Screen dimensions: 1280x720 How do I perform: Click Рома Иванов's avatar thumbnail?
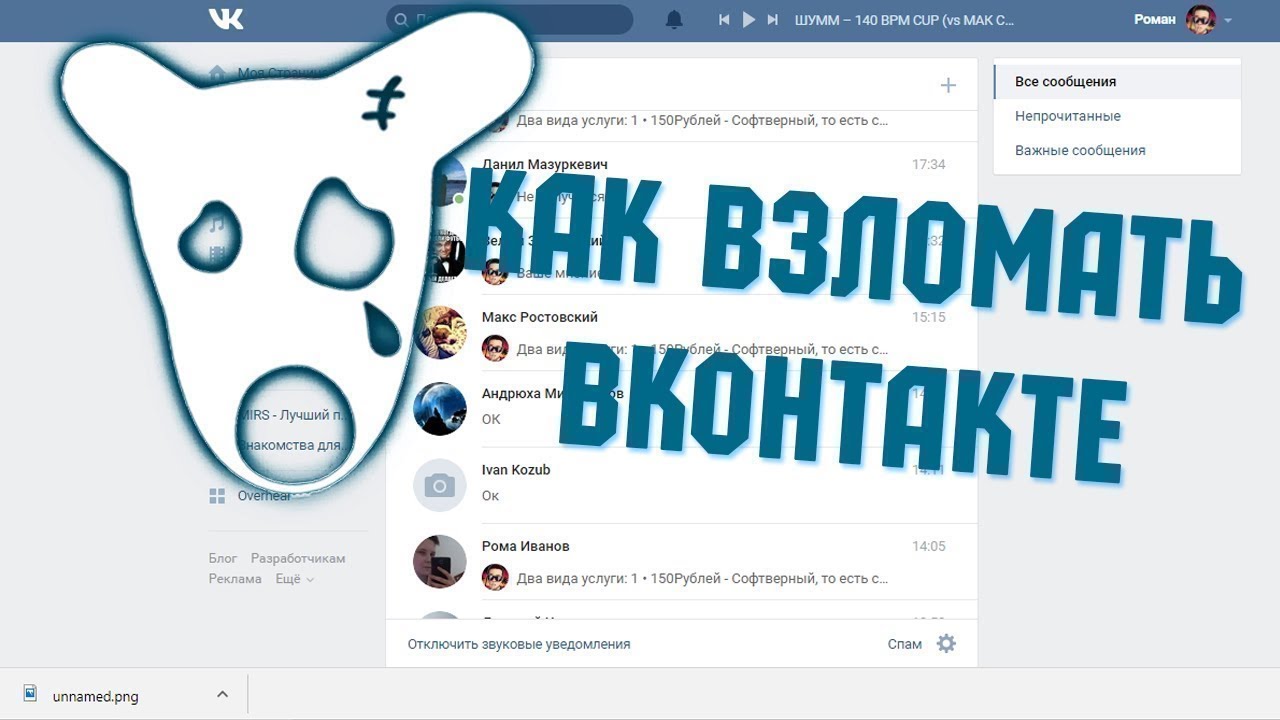[440, 562]
